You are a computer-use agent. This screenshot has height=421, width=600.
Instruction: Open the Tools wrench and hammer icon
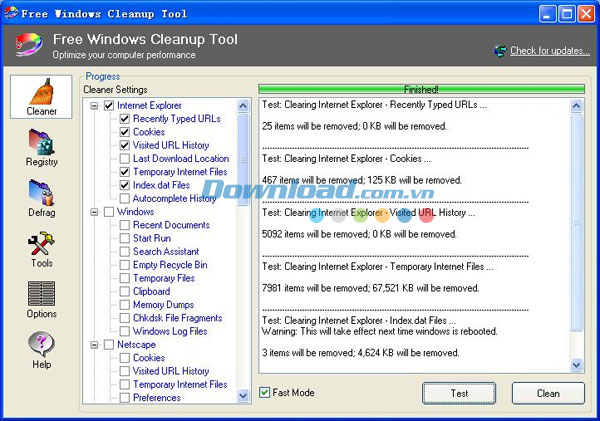[41, 243]
